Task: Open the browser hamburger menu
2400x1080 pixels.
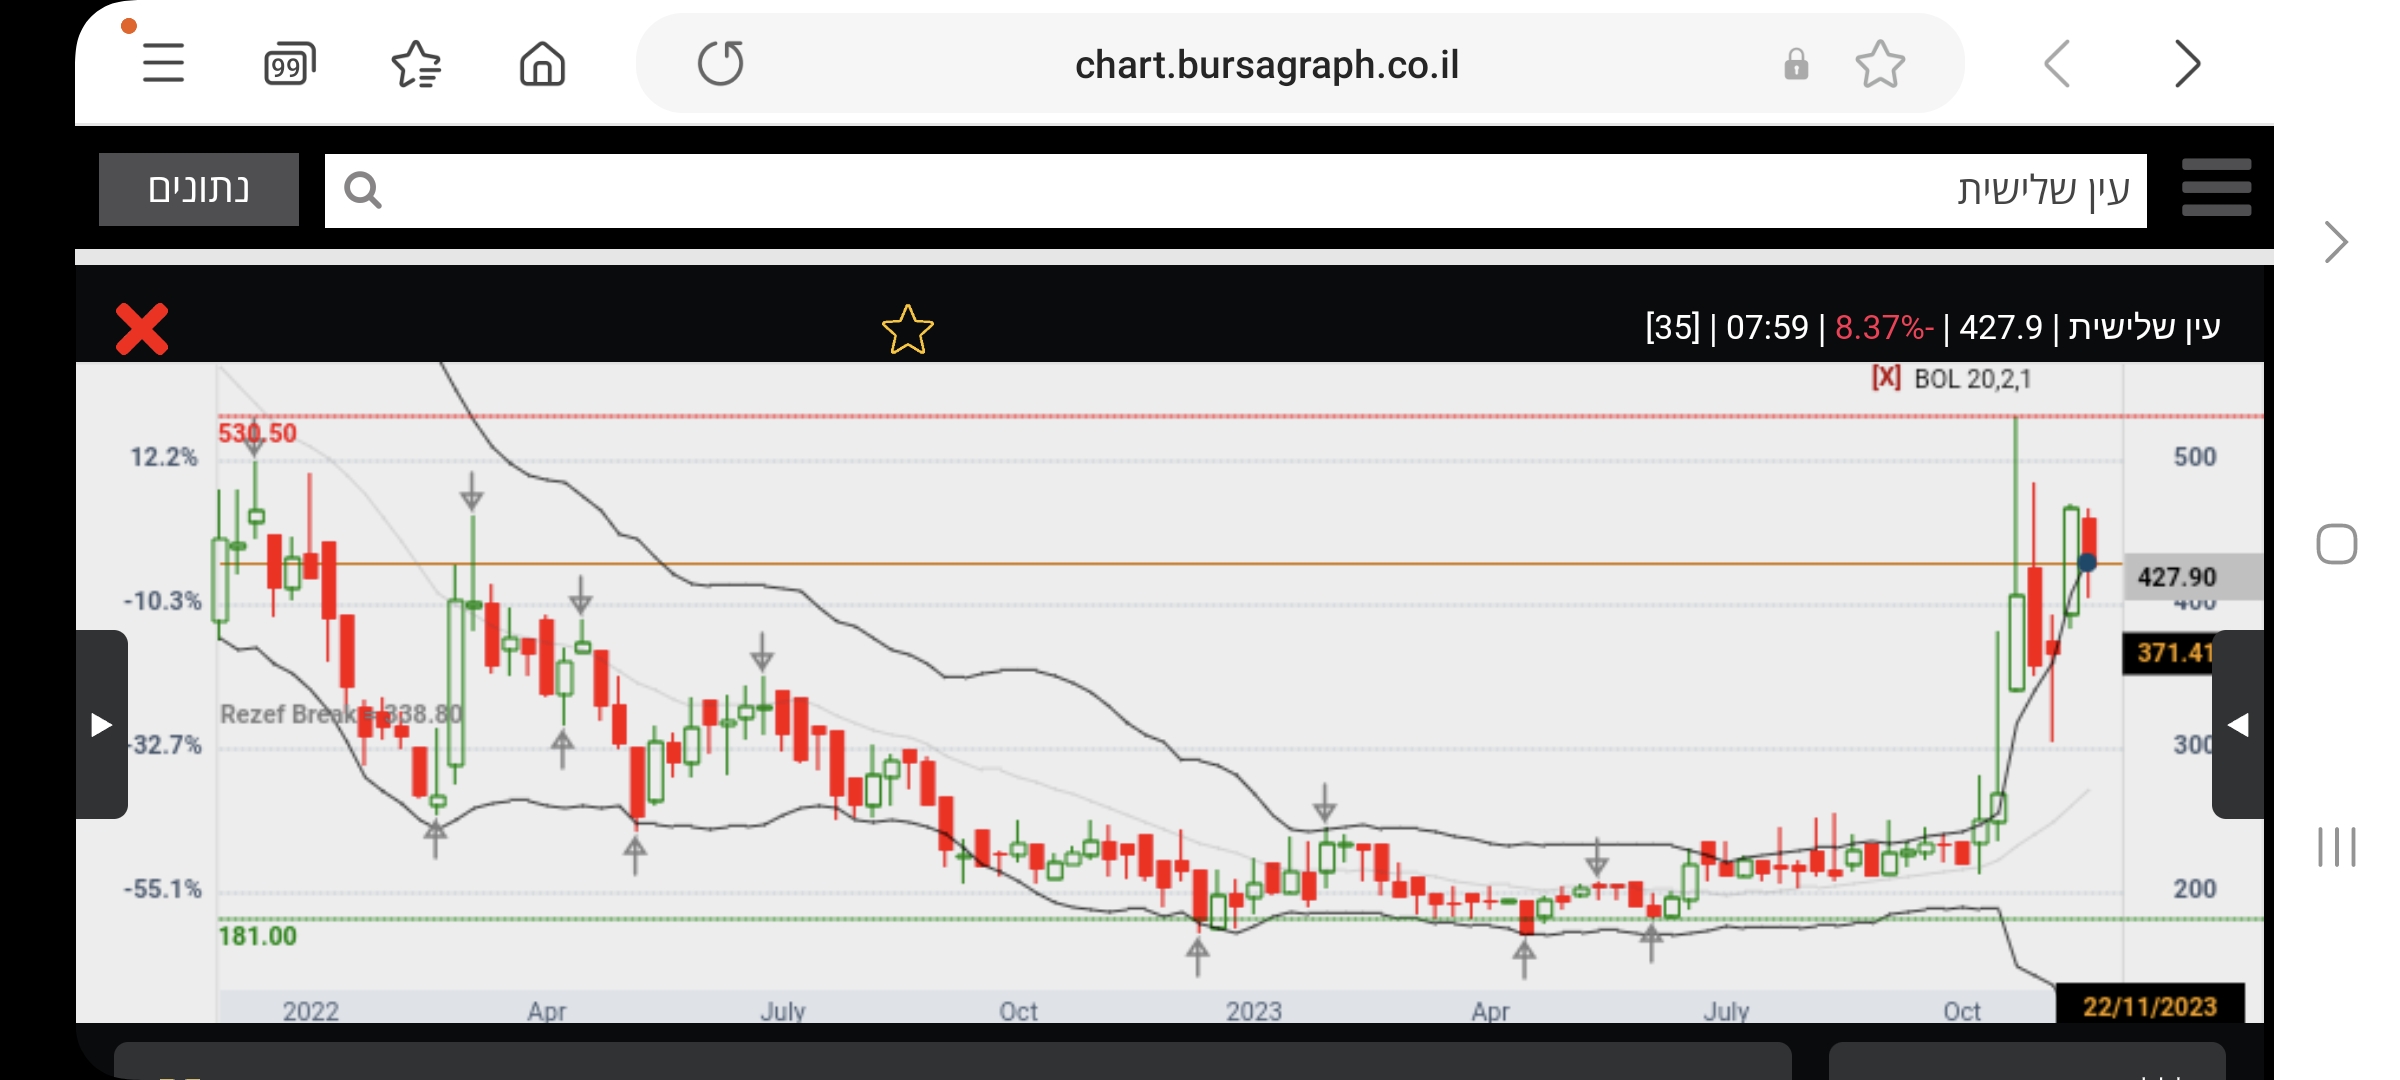Action: tap(163, 64)
